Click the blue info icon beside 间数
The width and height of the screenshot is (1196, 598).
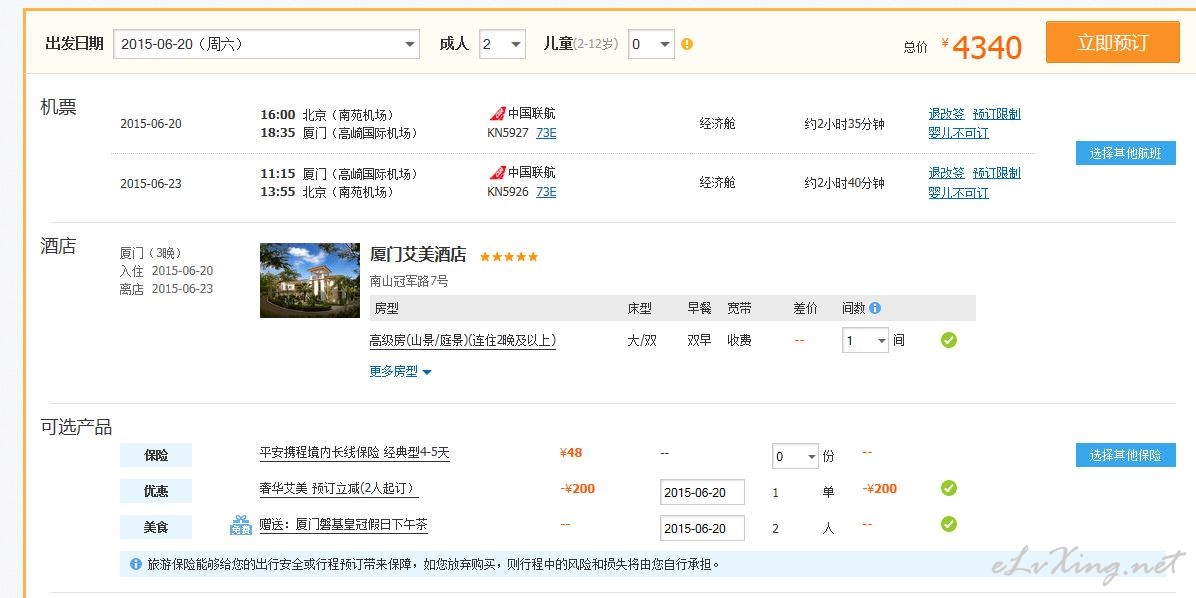point(875,308)
